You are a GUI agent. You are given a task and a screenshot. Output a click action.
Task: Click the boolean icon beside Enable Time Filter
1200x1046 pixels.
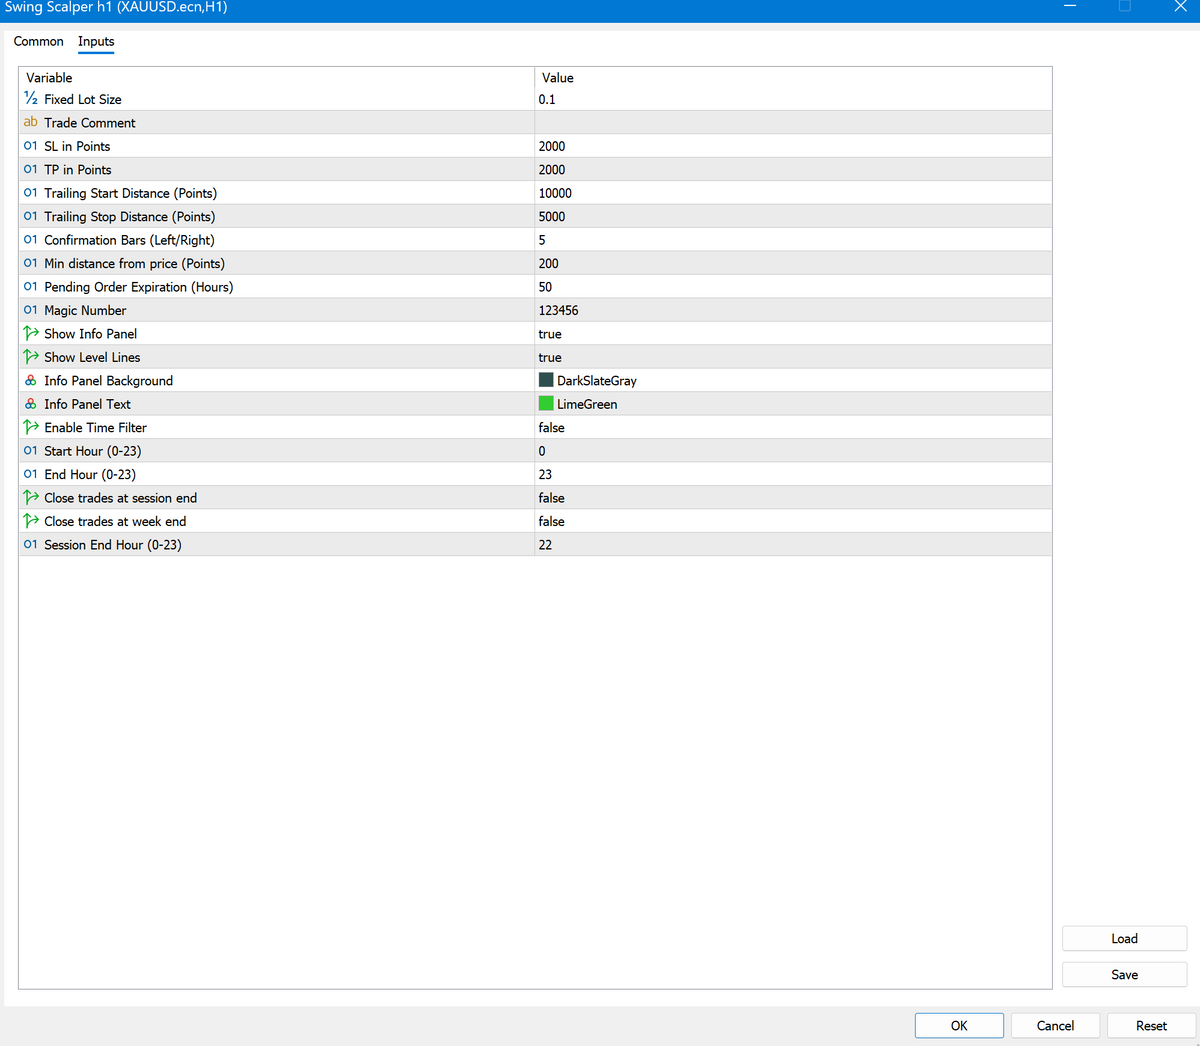click(x=31, y=427)
